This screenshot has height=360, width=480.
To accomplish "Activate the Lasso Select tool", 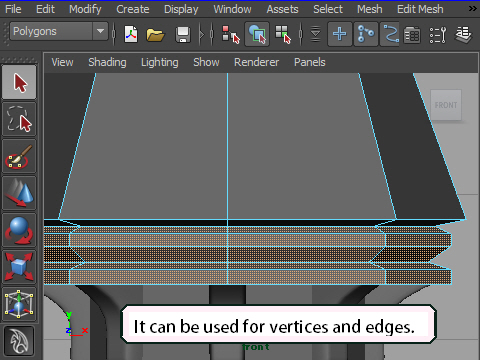I will click(x=19, y=119).
